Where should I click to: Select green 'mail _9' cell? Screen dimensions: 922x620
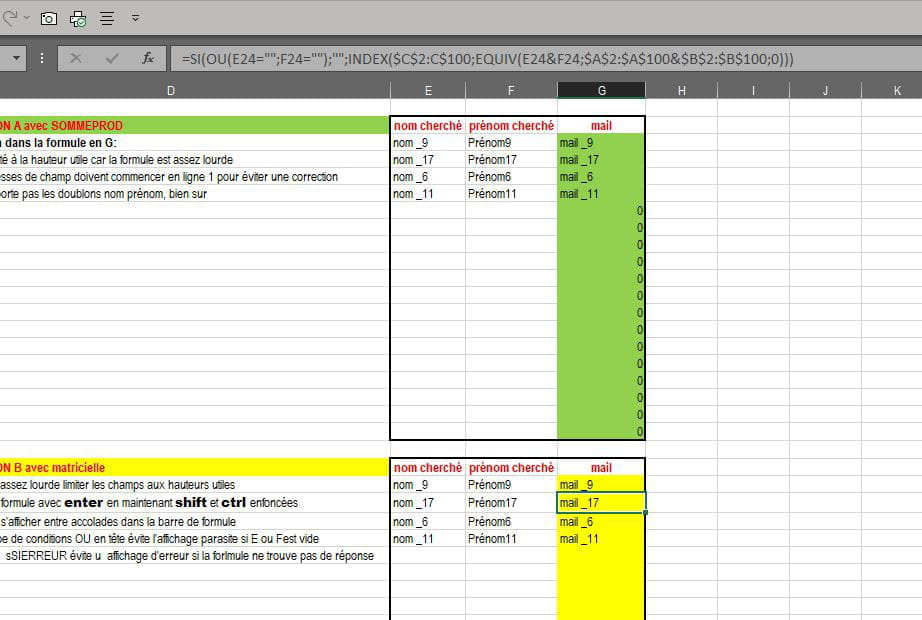[601, 142]
